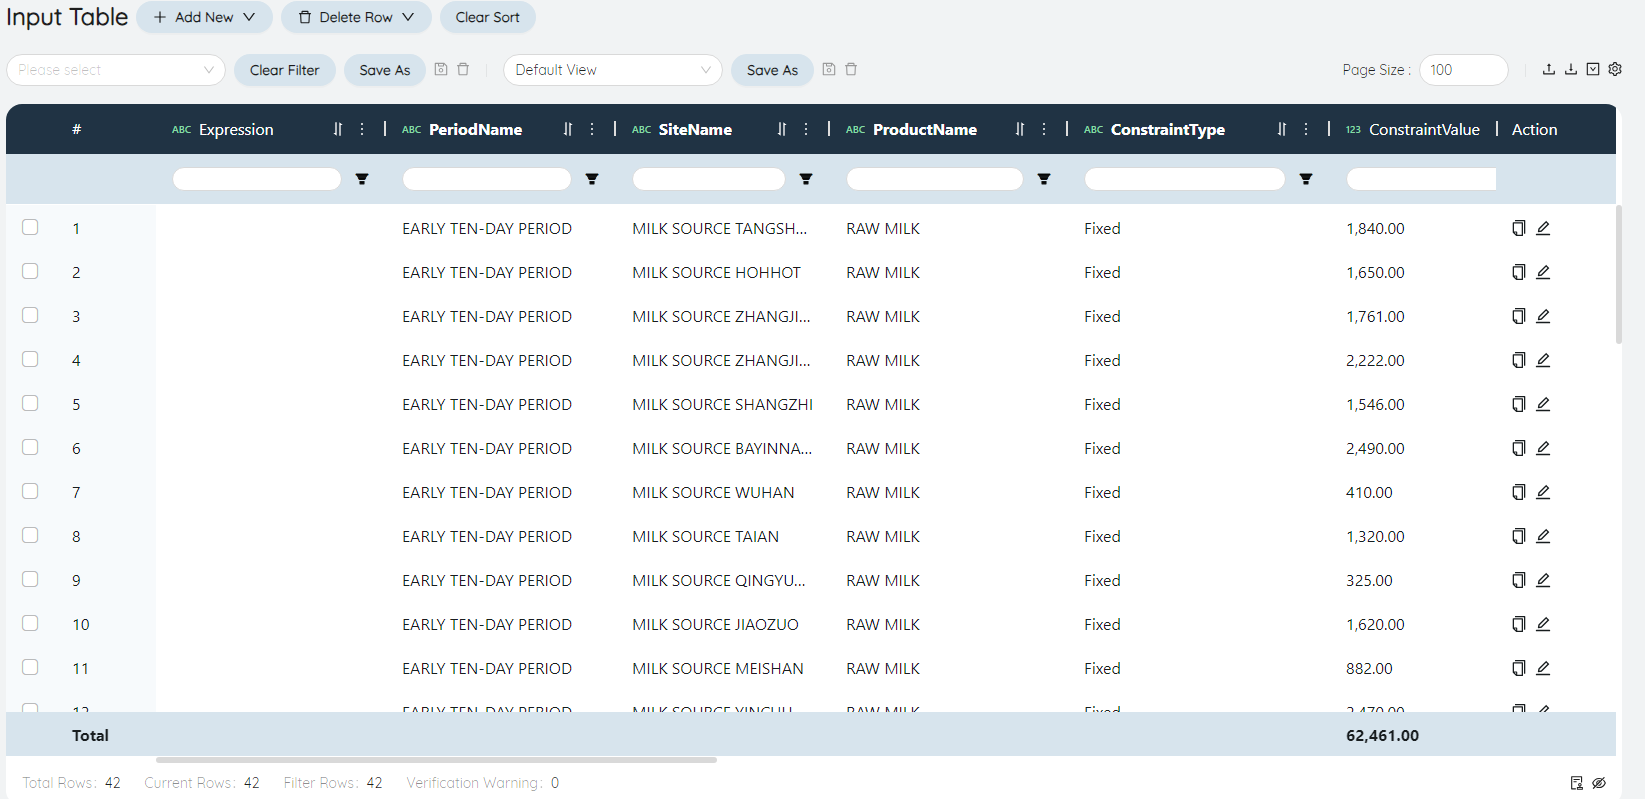Copy row 5 MILK SOURCE SHANGZHI
The image size is (1645, 799).
(1518, 404)
